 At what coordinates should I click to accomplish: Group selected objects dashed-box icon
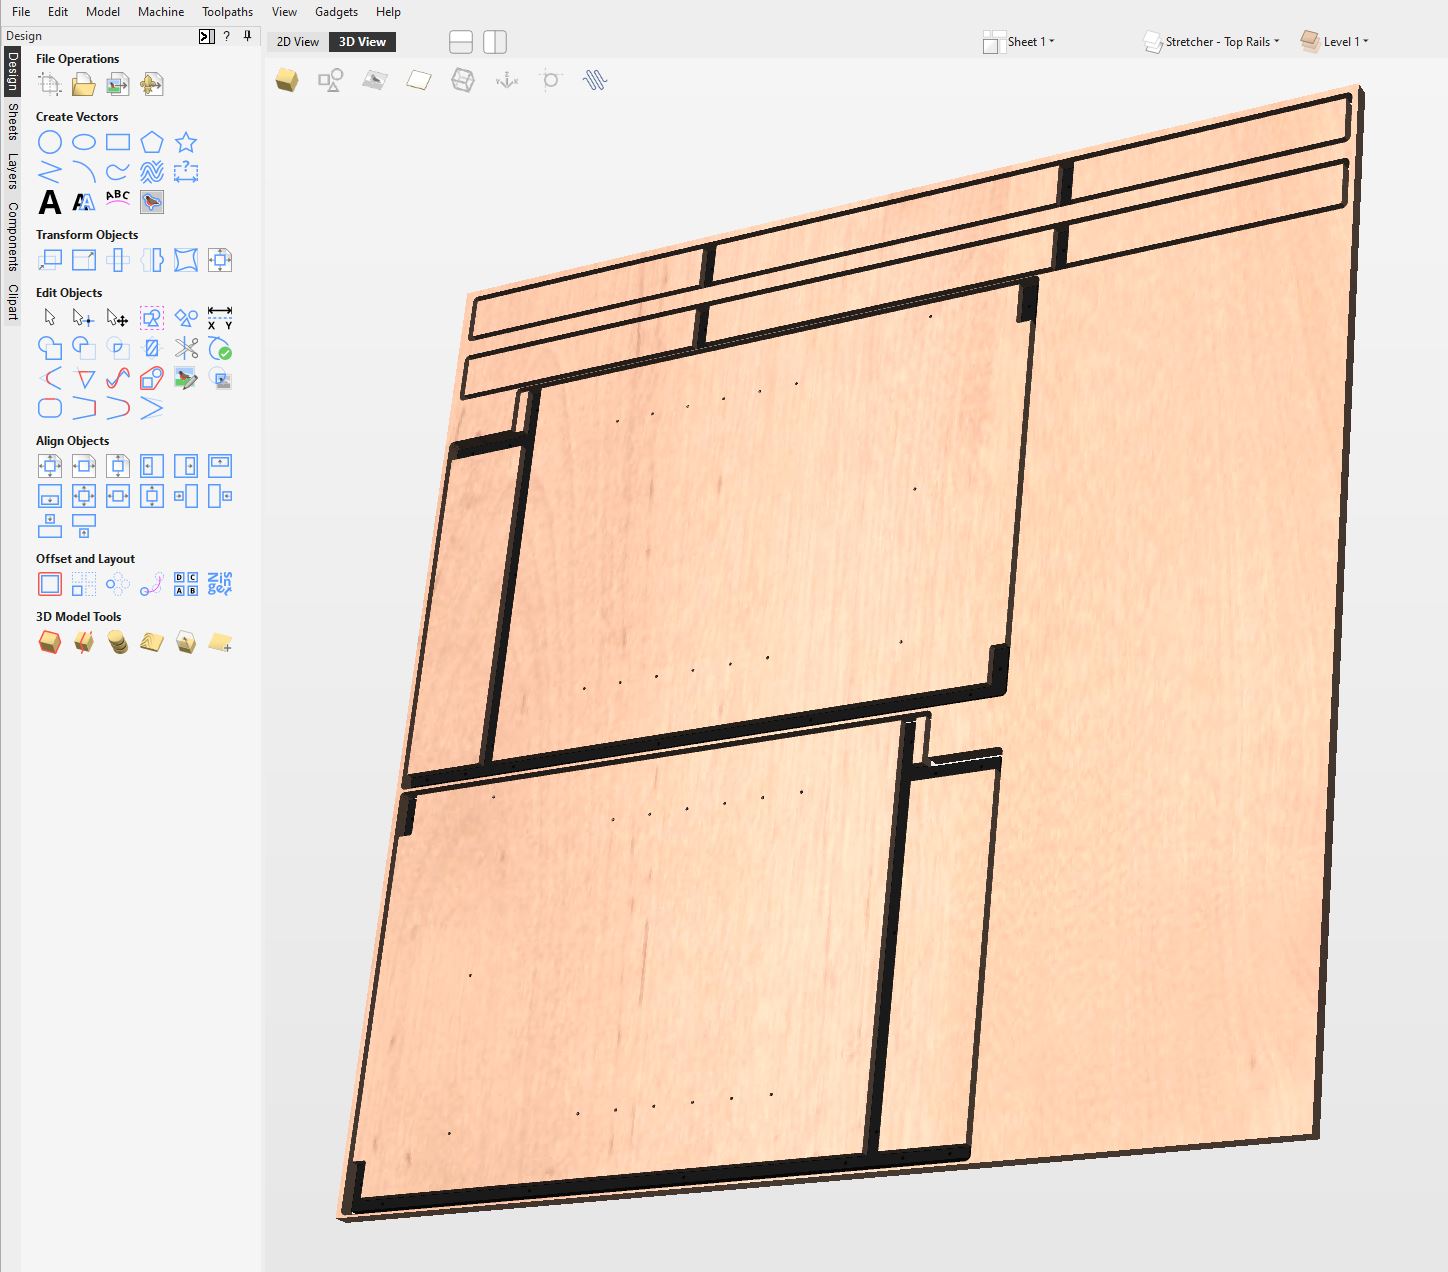point(152,319)
